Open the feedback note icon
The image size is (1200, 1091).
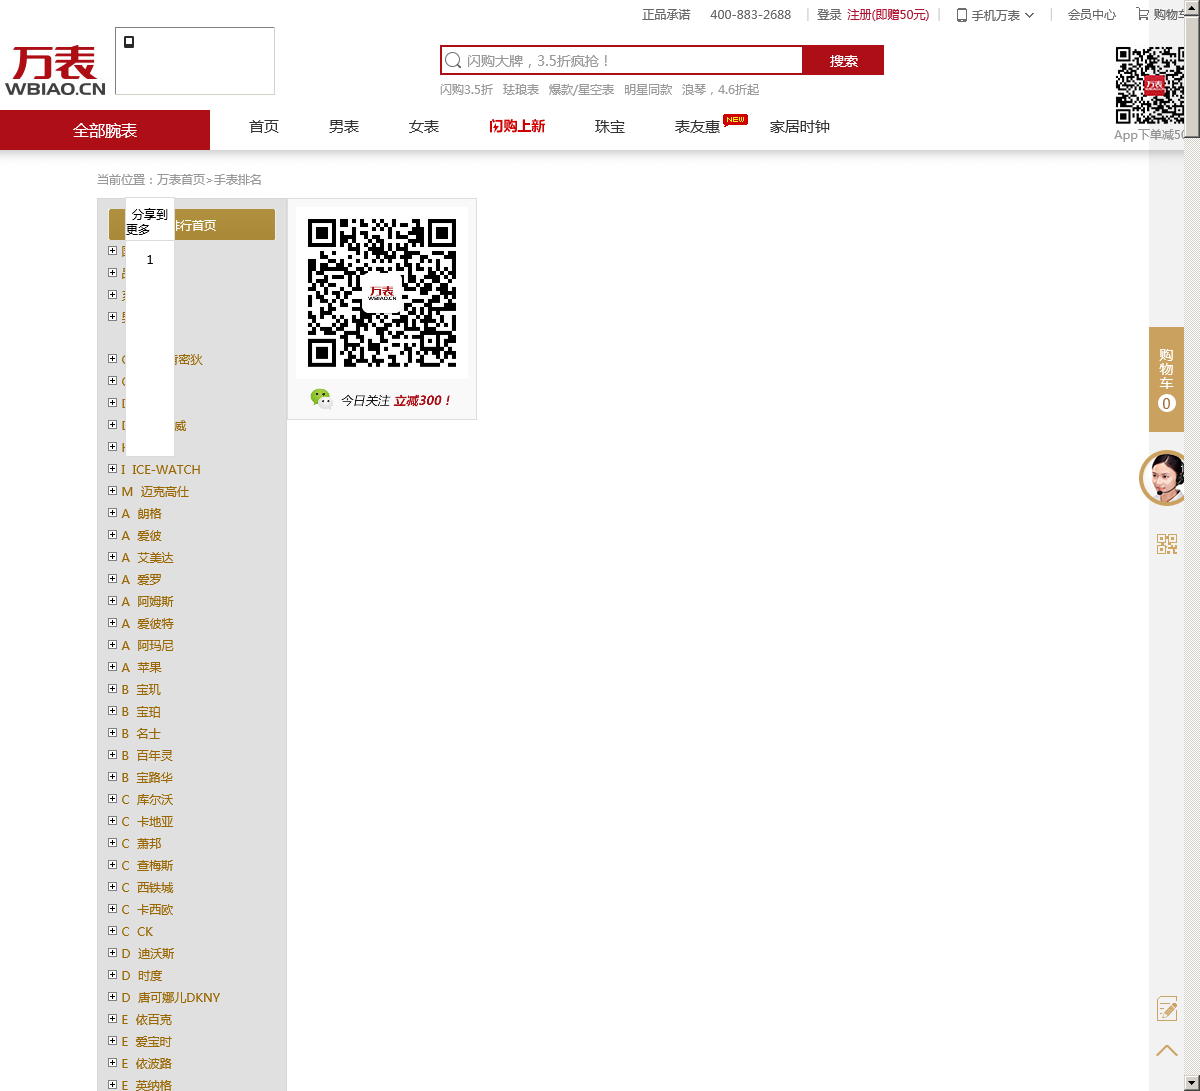[1167, 1008]
